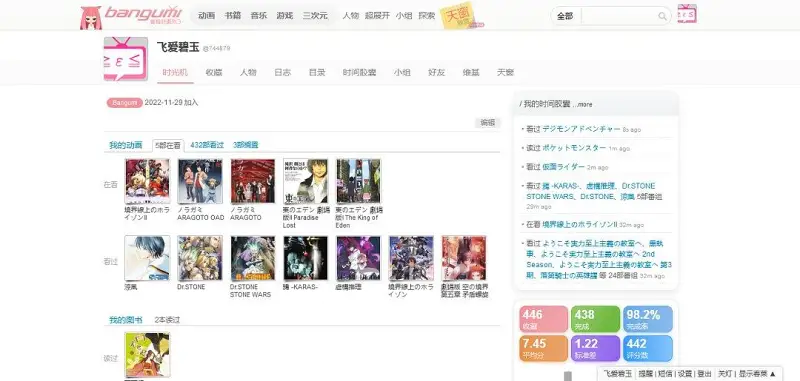Open the user avatar at top right

coord(687,14)
